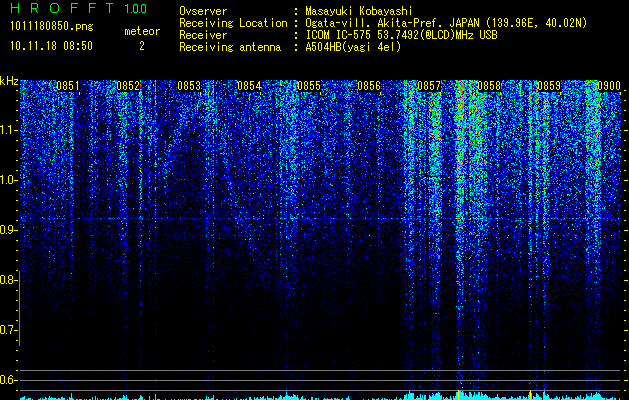
Task: Click the meteor count value 2
Action: 142,46
